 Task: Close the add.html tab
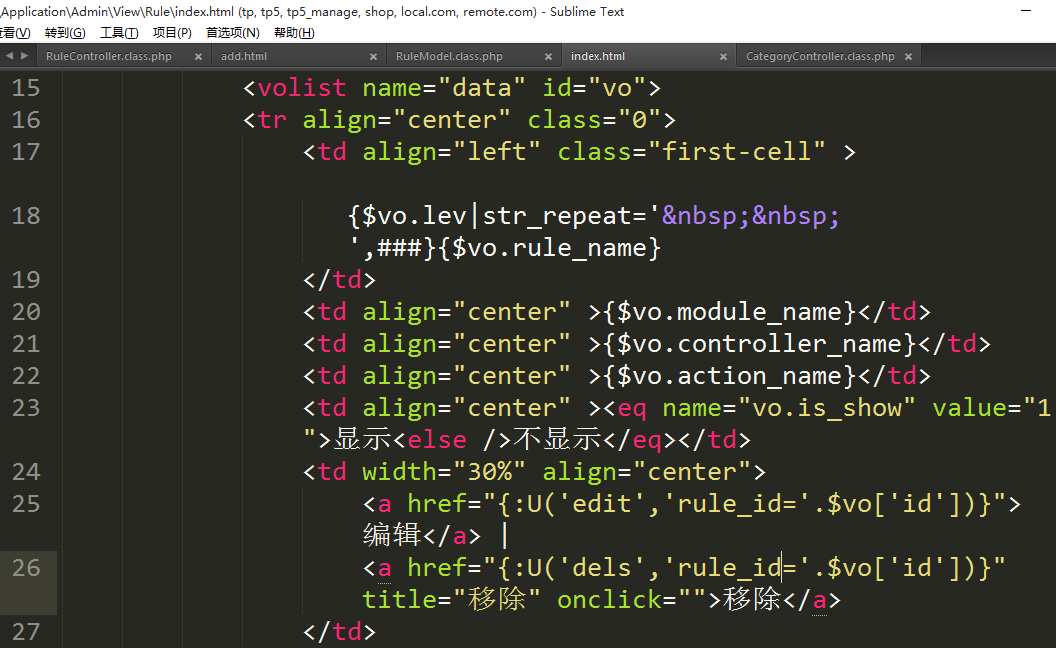pos(373,57)
